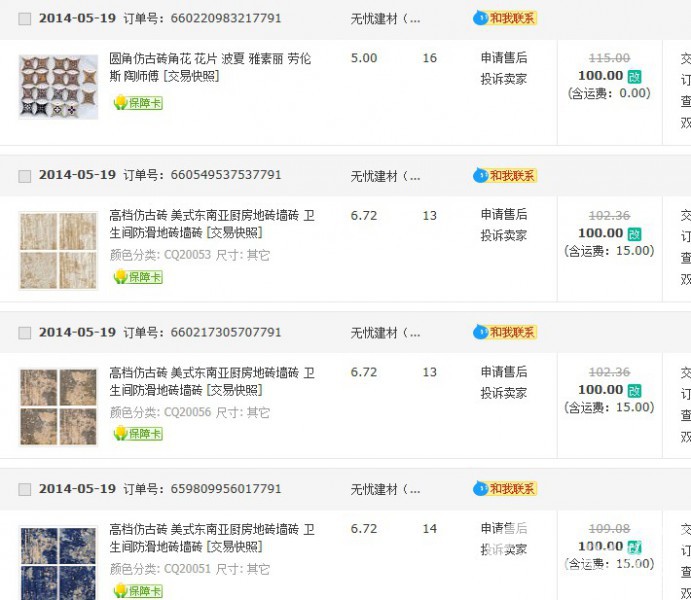Screen dimensions: 691x600
Task: Open 申请售后 link in the first order
Action: (x=504, y=57)
